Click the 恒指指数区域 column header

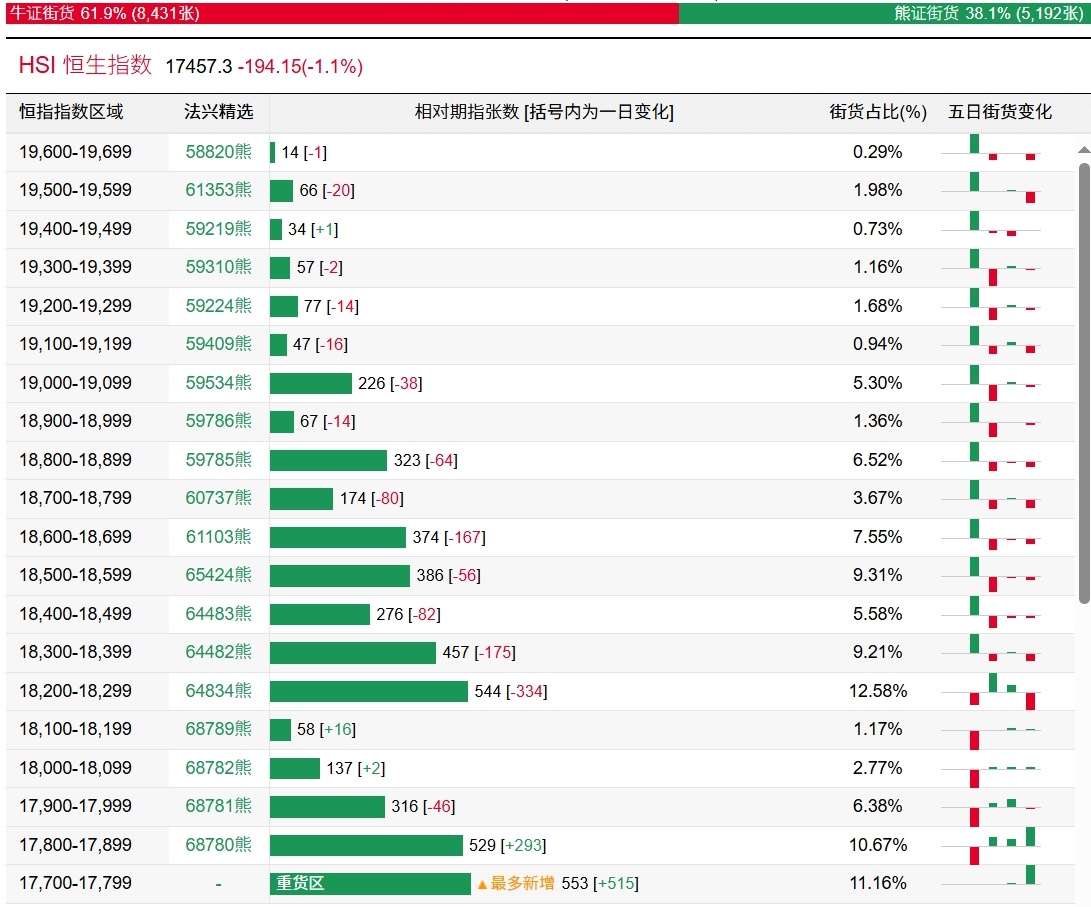[x=71, y=112]
